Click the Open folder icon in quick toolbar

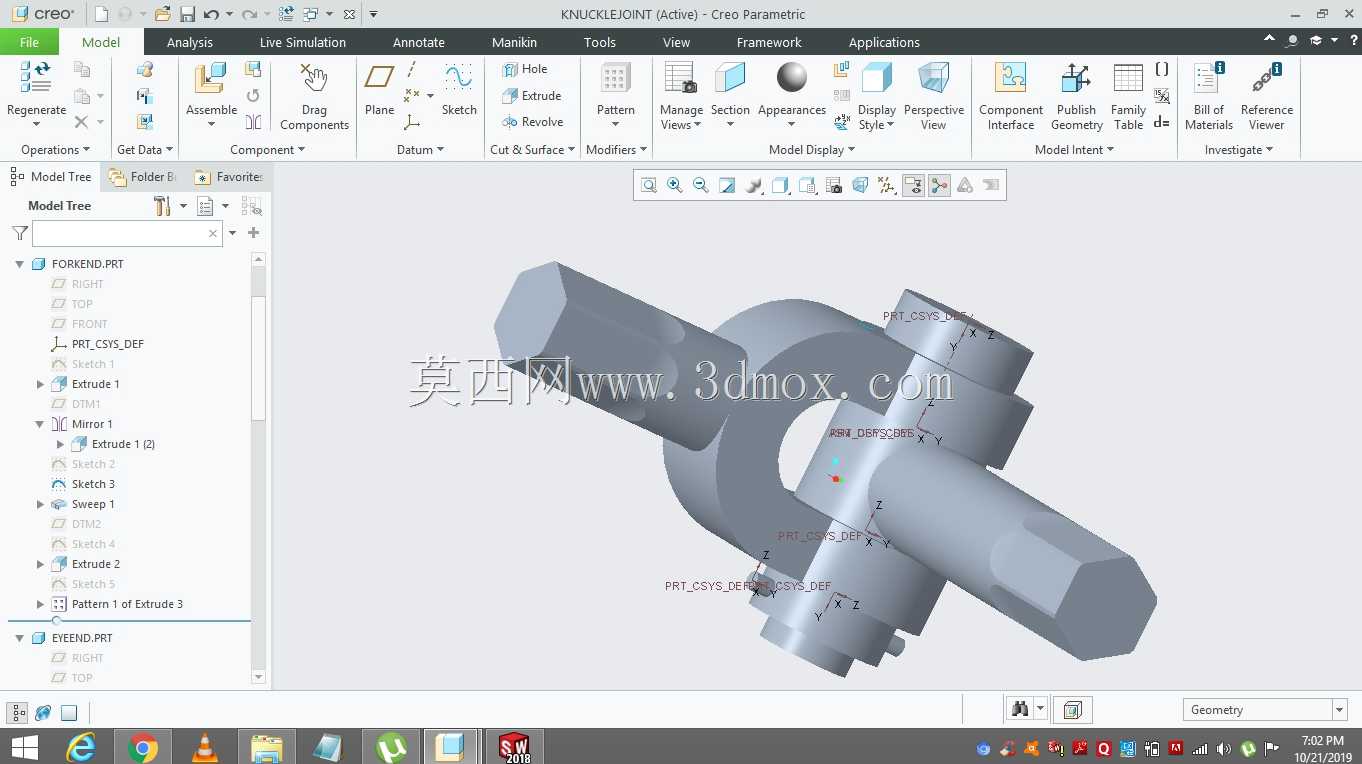click(163, 14)
